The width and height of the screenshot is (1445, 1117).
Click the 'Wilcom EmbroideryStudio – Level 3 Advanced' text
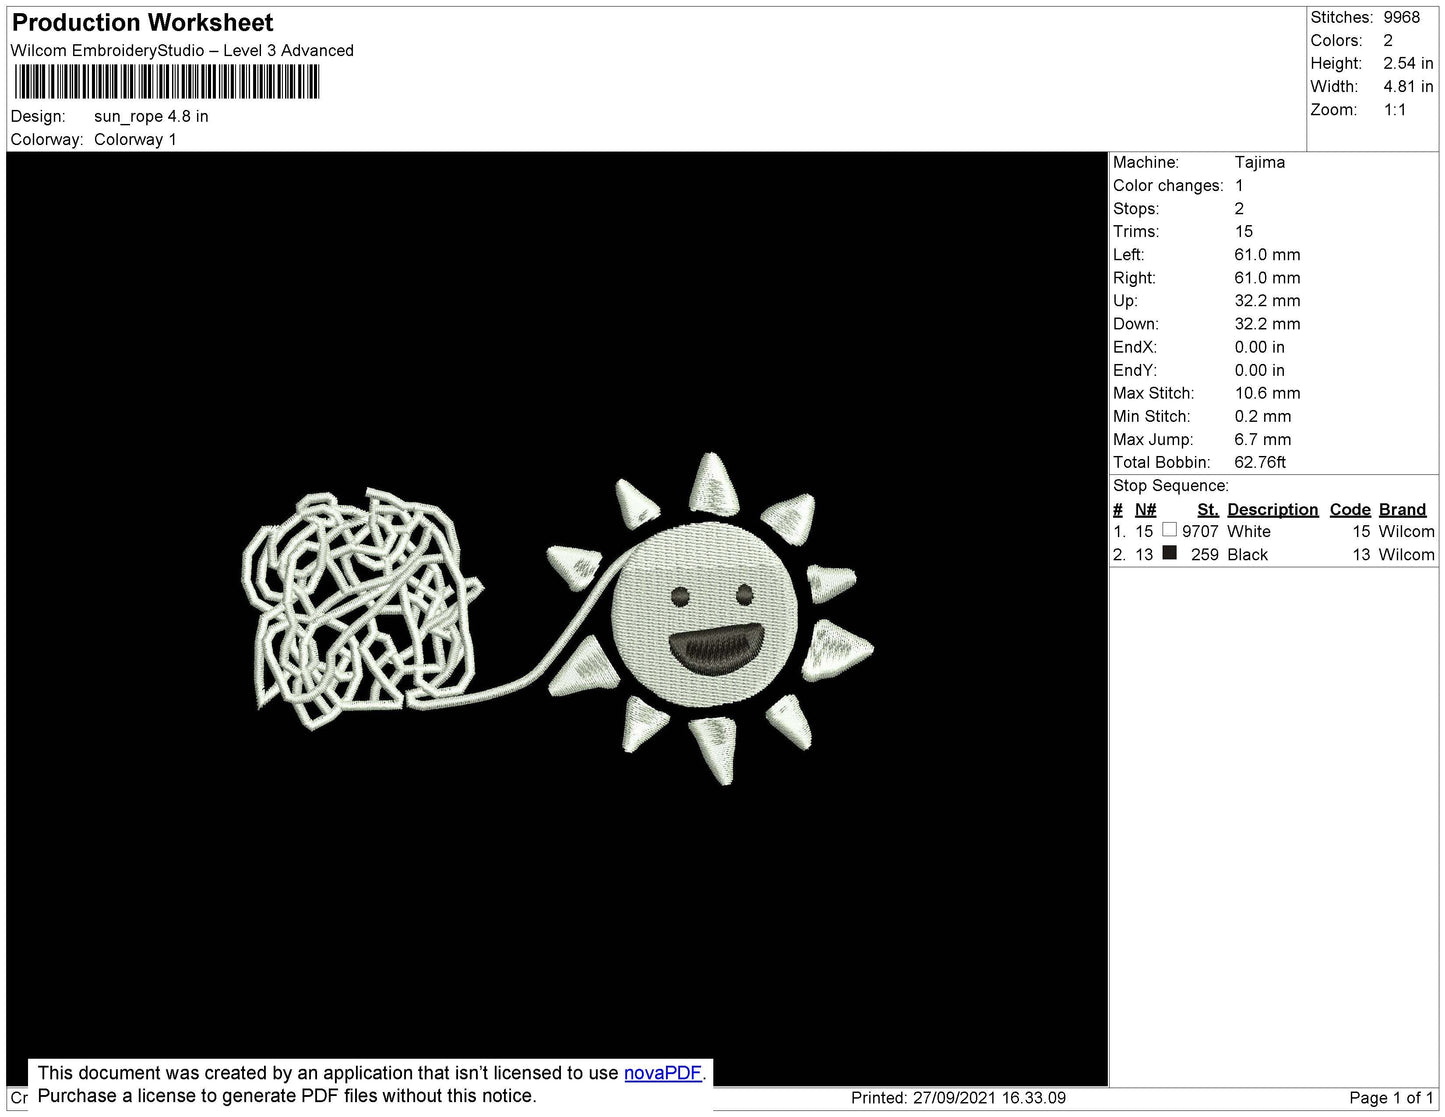point(182,51)
